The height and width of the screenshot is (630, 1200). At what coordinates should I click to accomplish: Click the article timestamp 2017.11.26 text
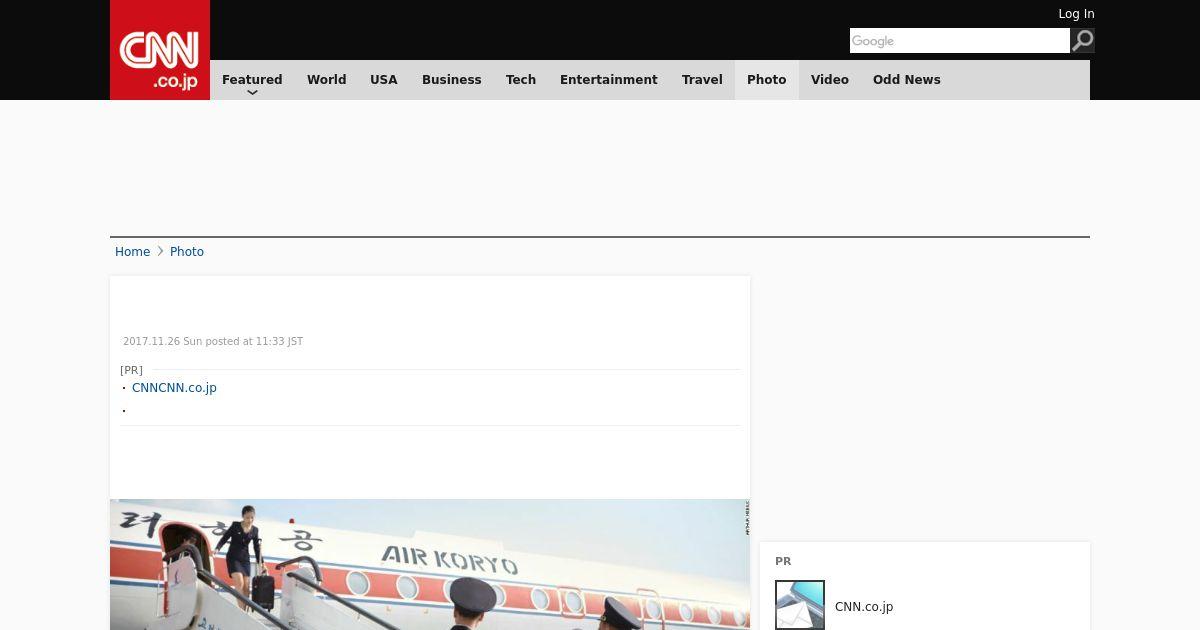pyautogui.click(x=213, y=342)
